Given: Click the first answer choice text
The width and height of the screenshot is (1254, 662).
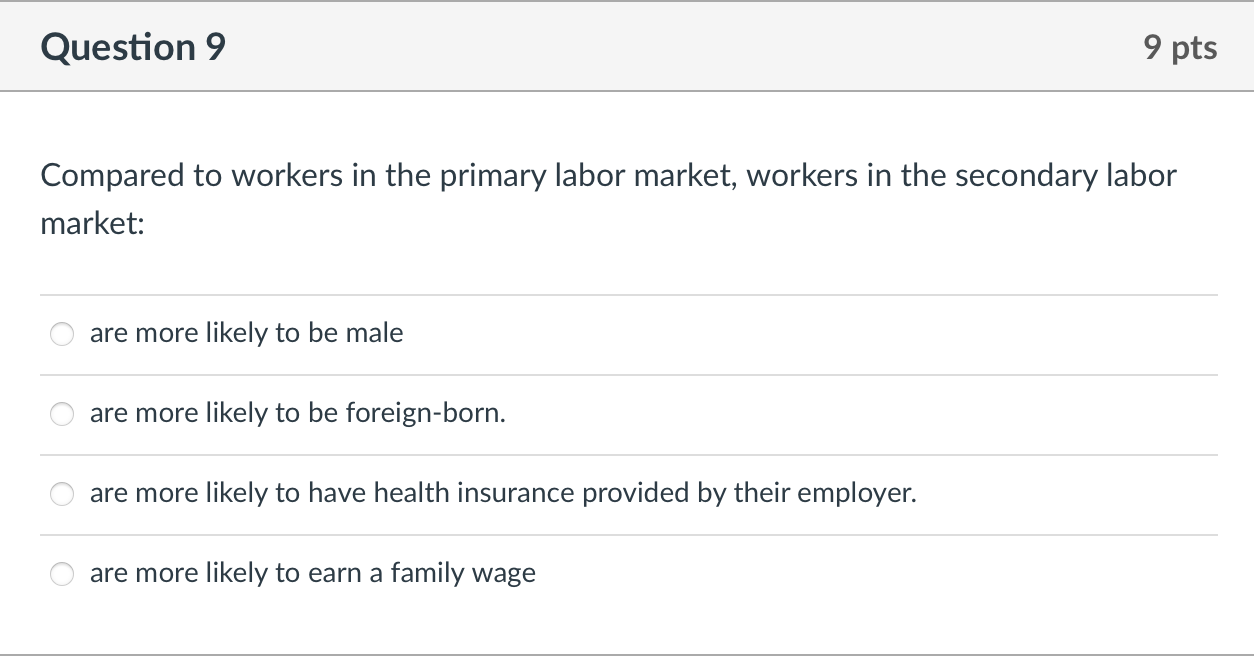Looking at the screenshot, I should [x=246, y=333].
